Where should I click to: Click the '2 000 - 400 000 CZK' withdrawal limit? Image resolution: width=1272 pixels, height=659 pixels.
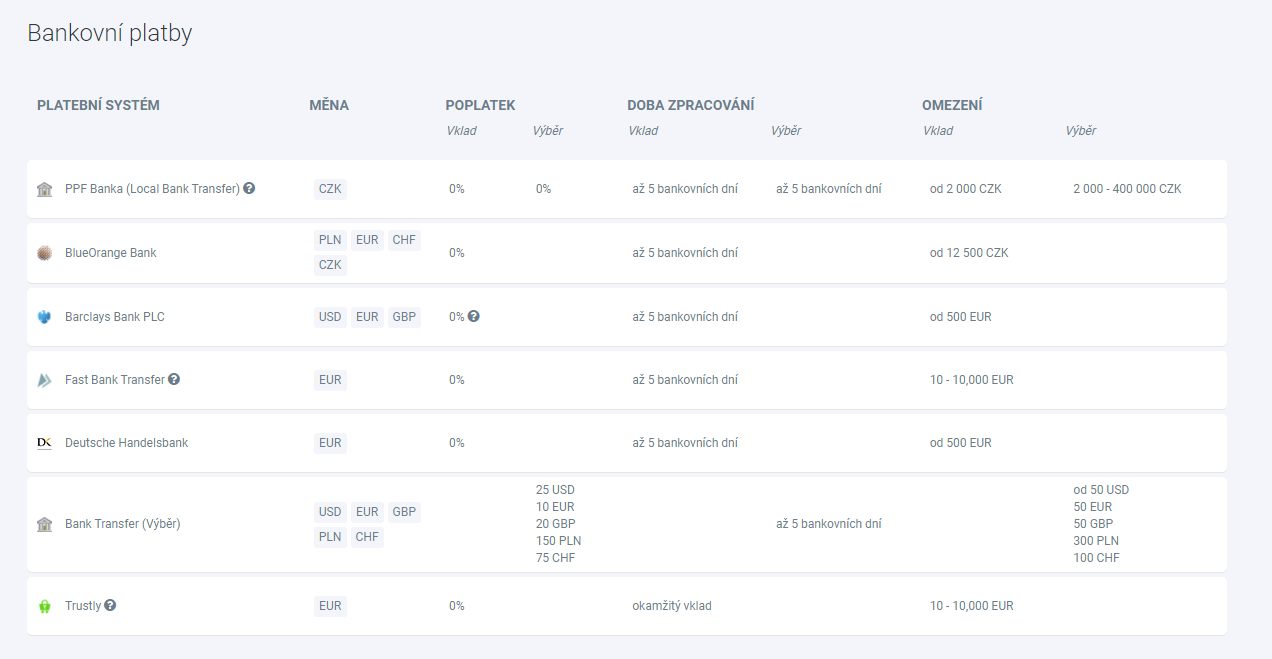point(1127,189)
